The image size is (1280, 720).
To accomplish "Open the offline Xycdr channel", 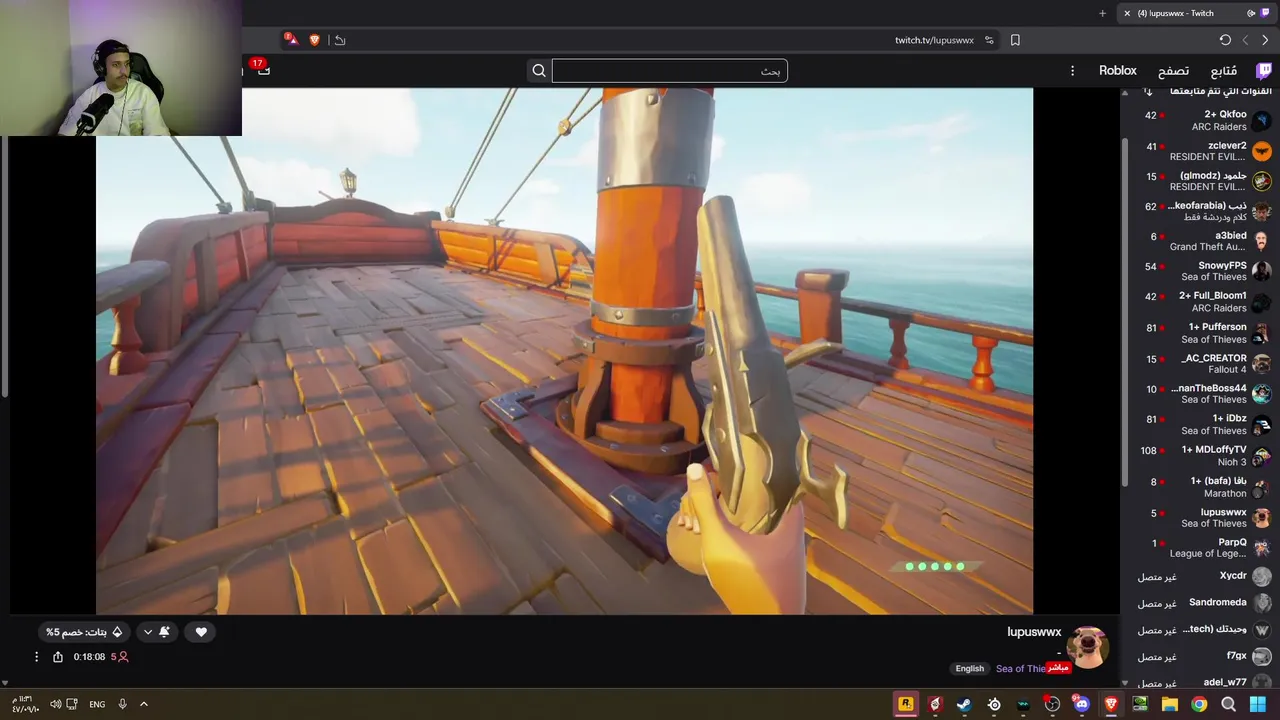I will pyautogui.click(x=1200, y=576).
